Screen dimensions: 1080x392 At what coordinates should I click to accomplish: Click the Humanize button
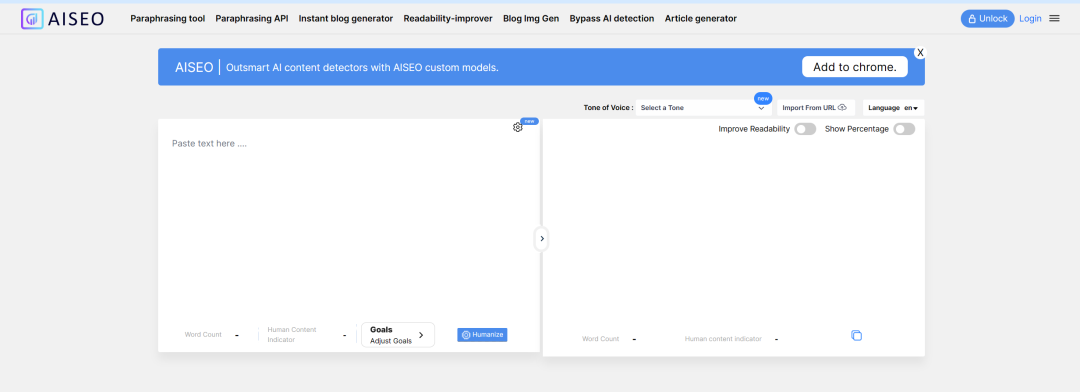pos(482,335)
